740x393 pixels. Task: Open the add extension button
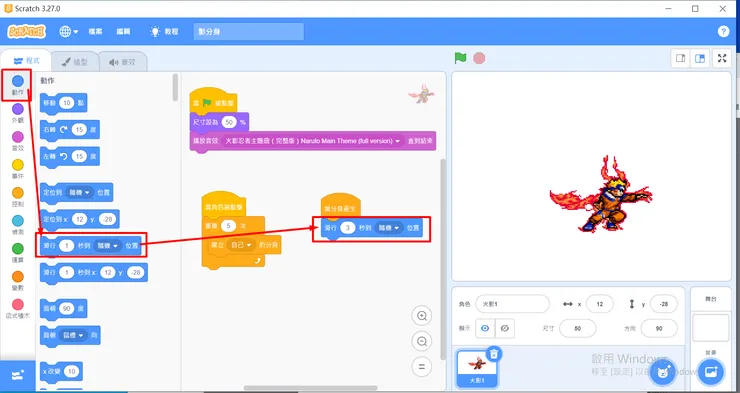tap(17, 376)
